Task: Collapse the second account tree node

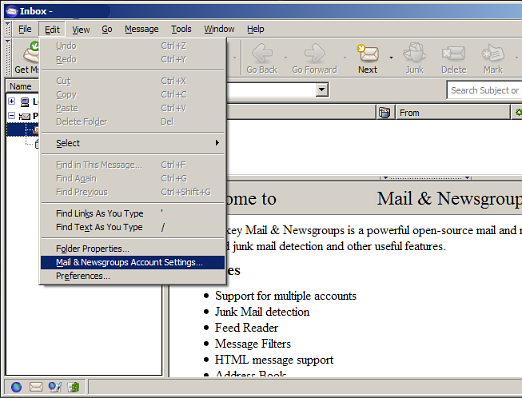Action: pos(12,116)
